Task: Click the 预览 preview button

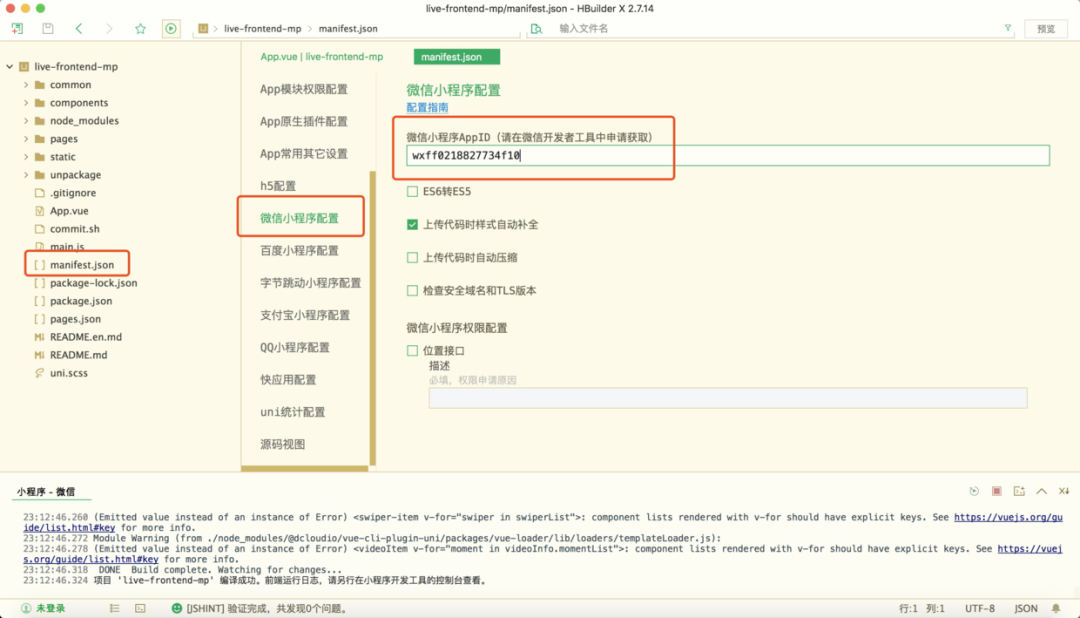Action: click(x=1046, y=28)
